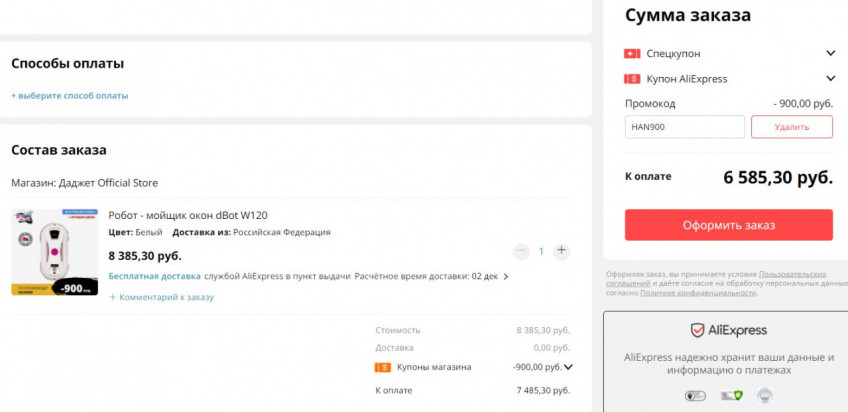The width and height of the screenshot is (848, 412).
Task: Expand the Купон AliExpress dropdown
Action: [x=830, y=79]
